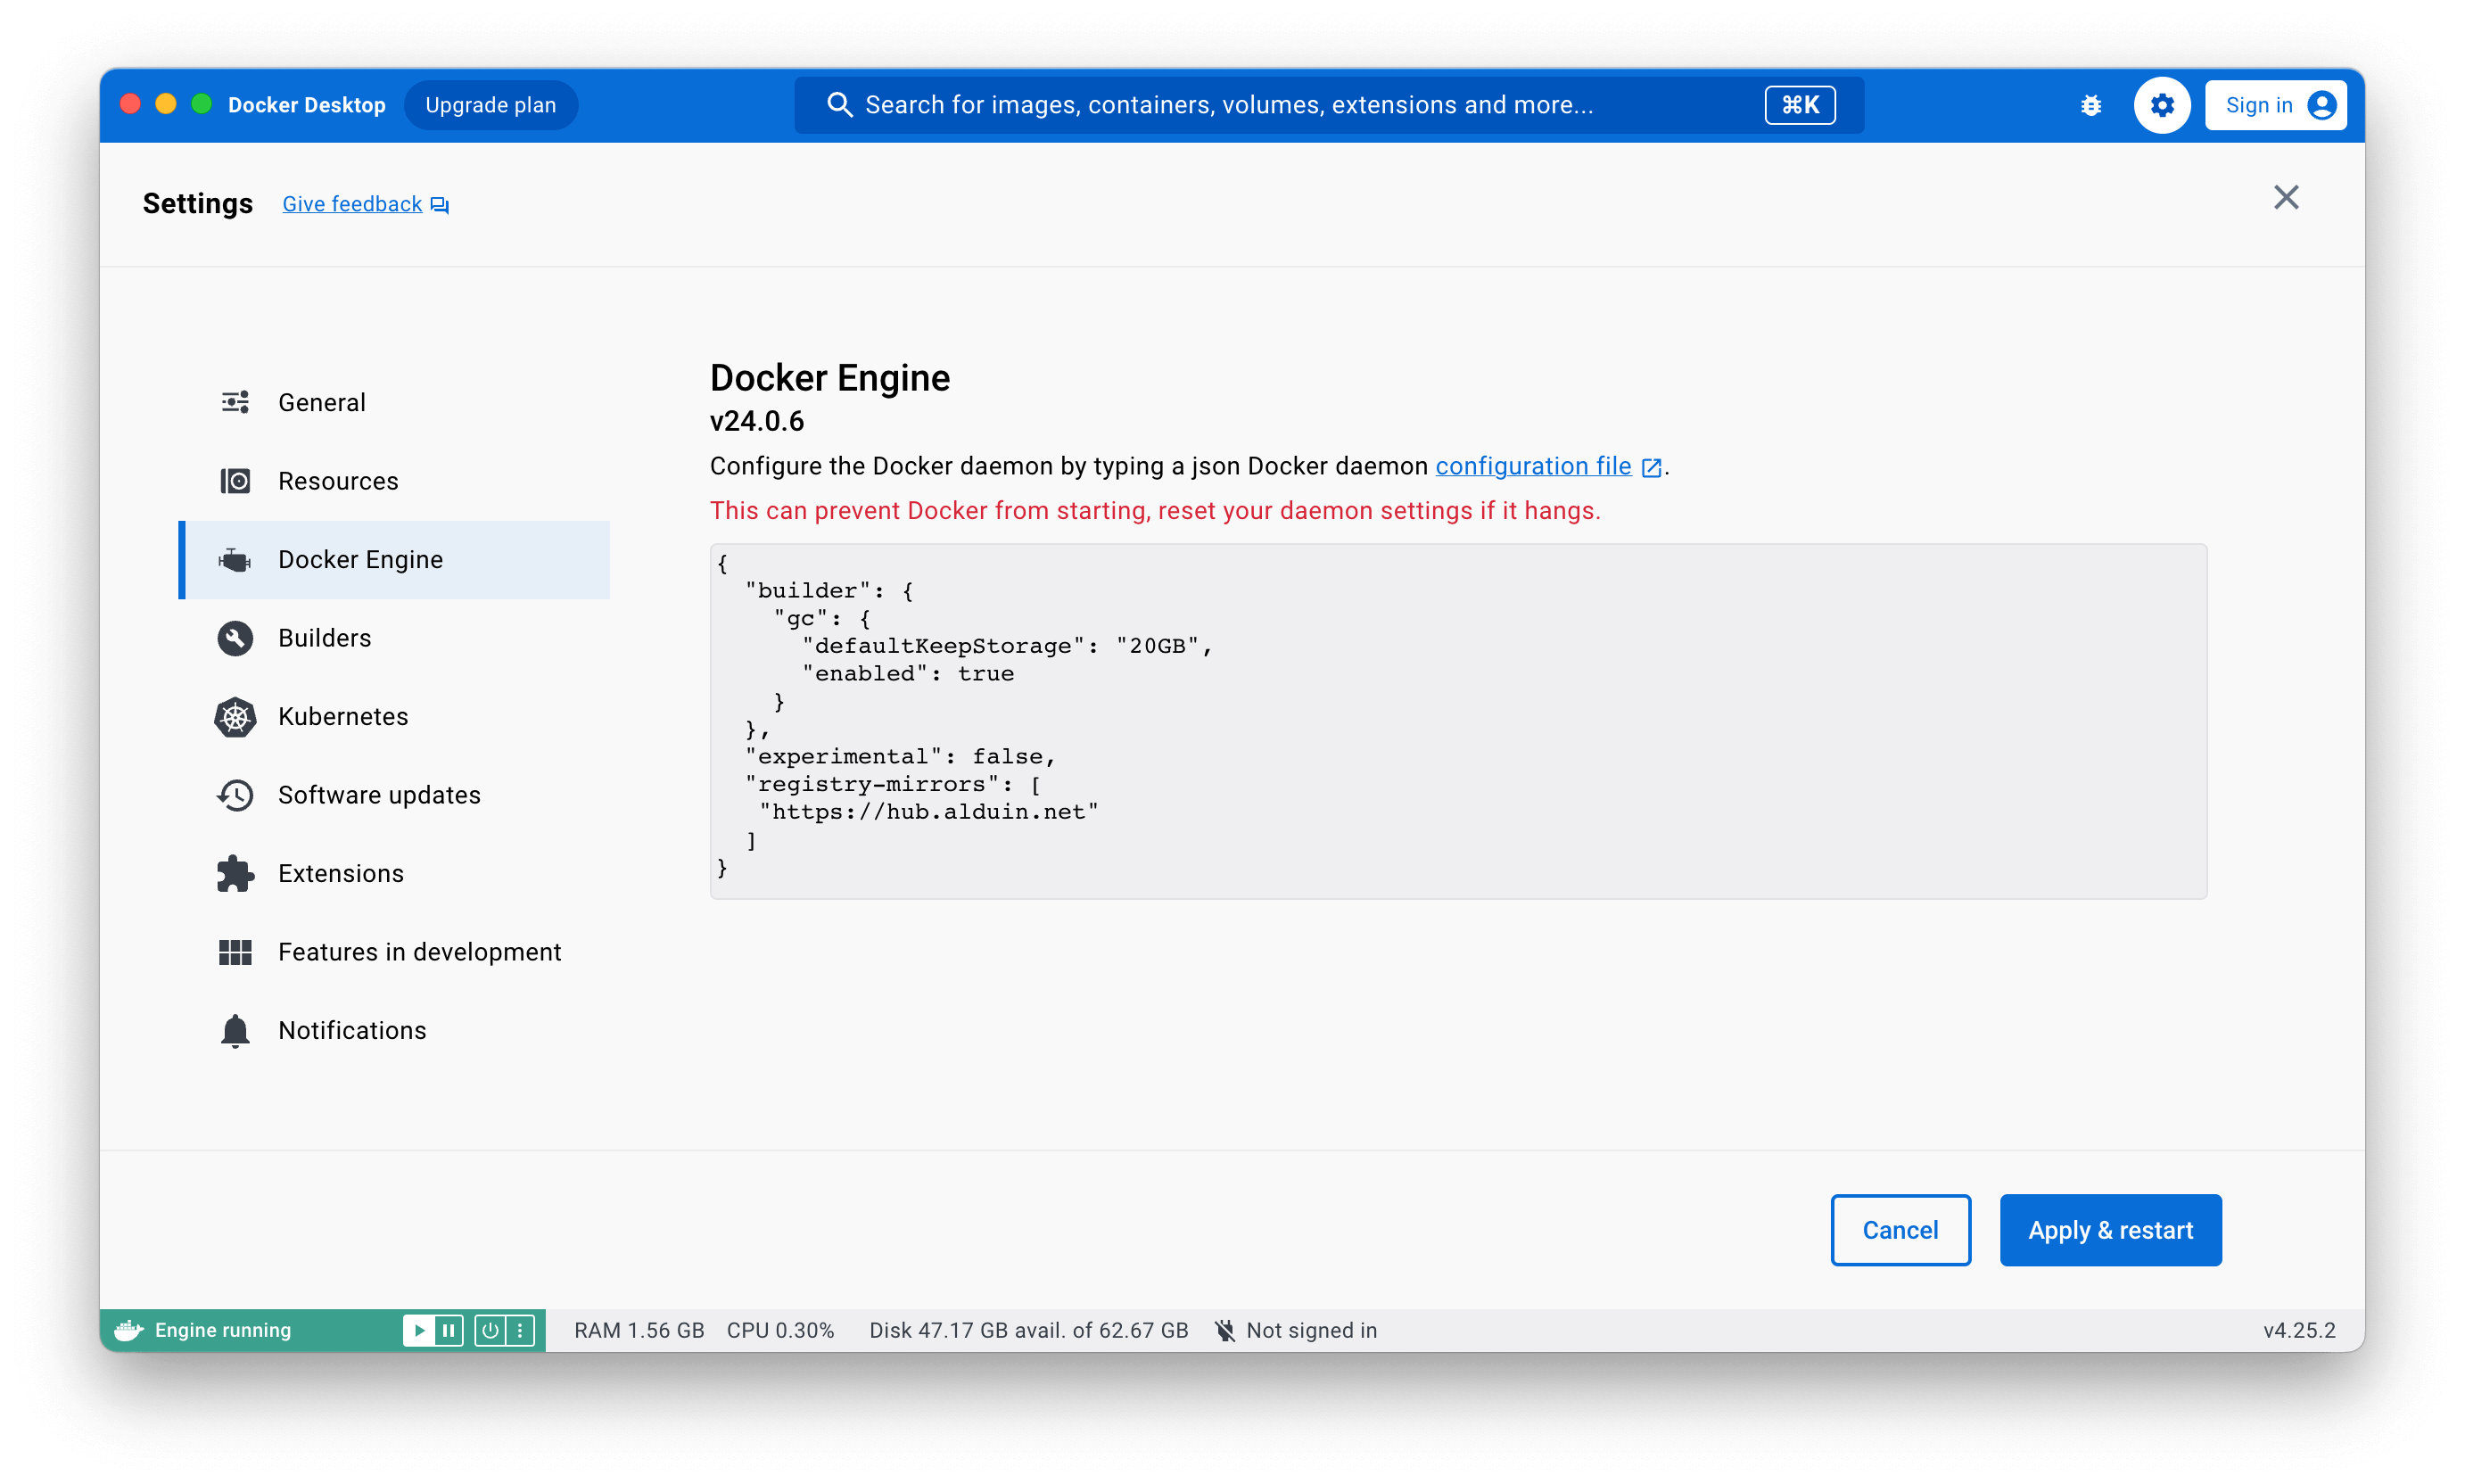Click the Builders wrench icon
Screen dimensions: 2465x1484
235,638
